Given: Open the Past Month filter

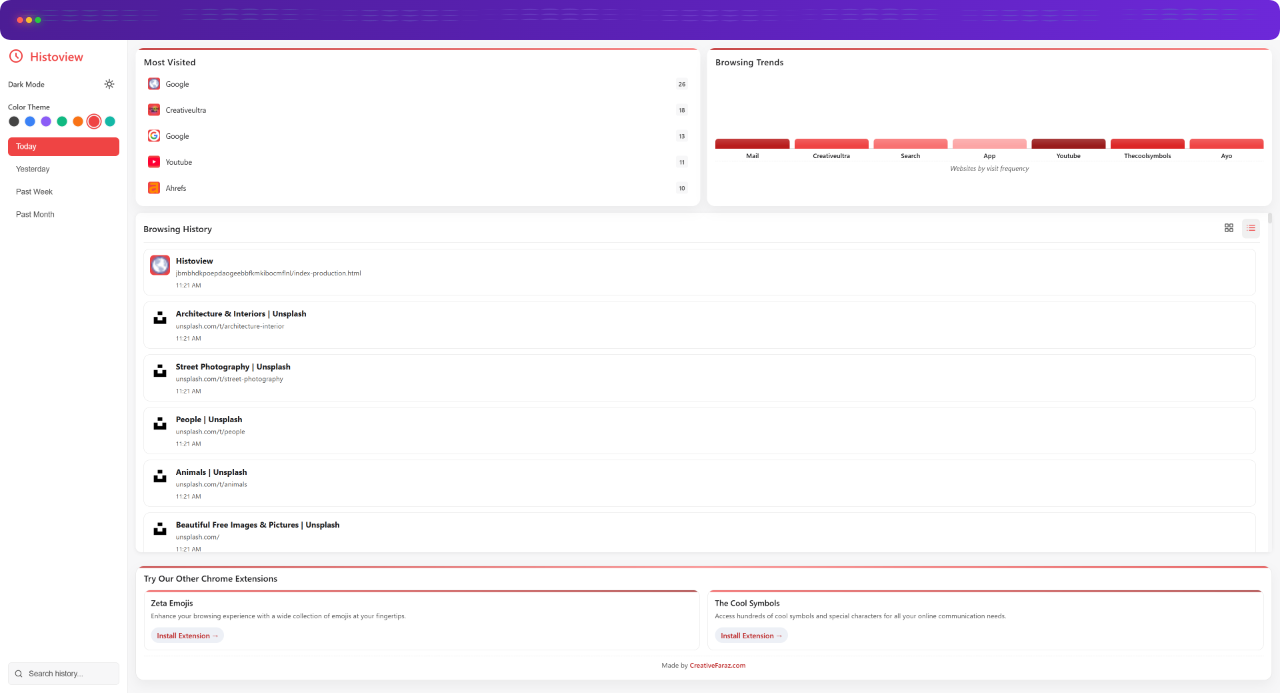Looking at the screenshot, I should click(x=63, y=214).
